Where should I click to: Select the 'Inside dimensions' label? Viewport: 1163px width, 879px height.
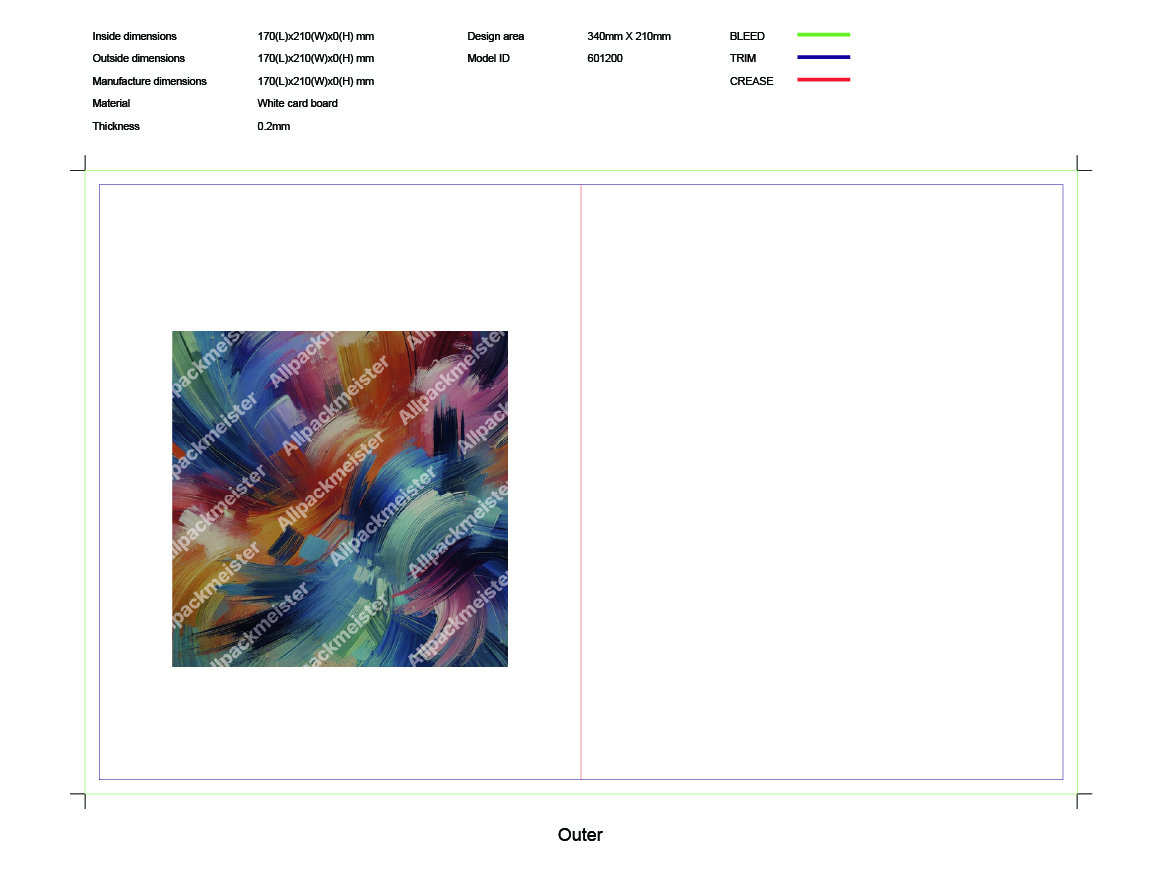pos(134,36)
